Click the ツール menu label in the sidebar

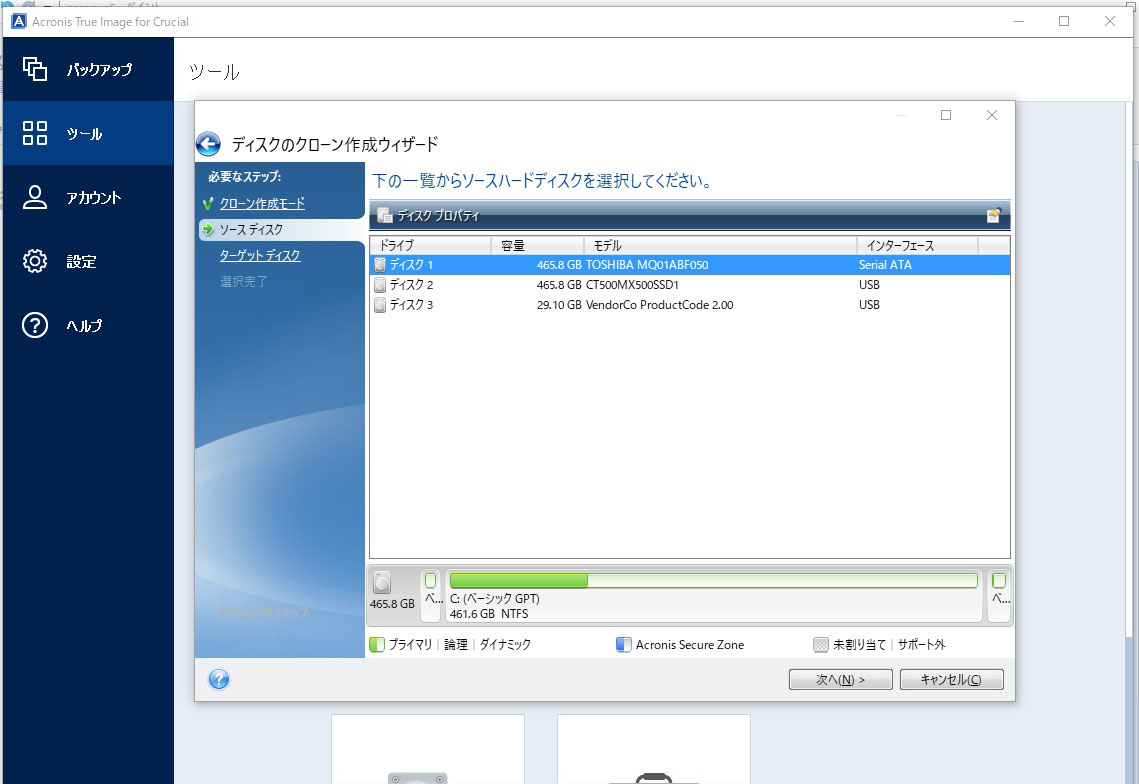pos(84,134)
